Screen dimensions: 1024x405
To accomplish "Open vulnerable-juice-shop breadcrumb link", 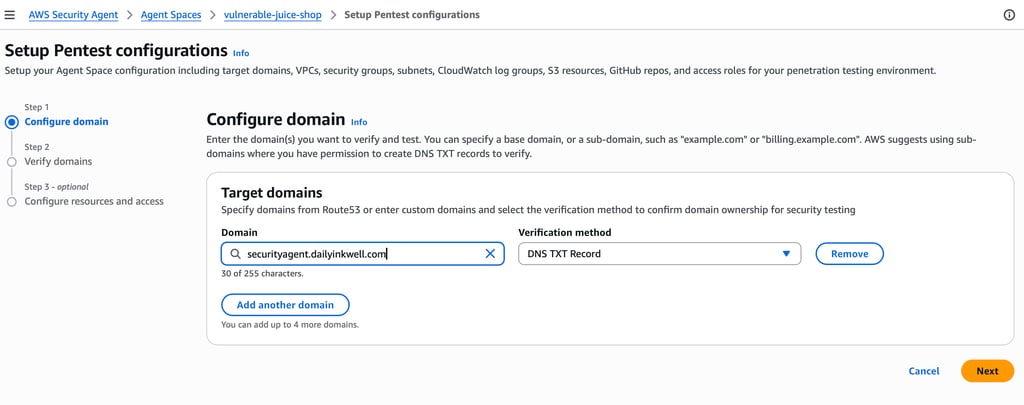I will (x=272, y=15).
